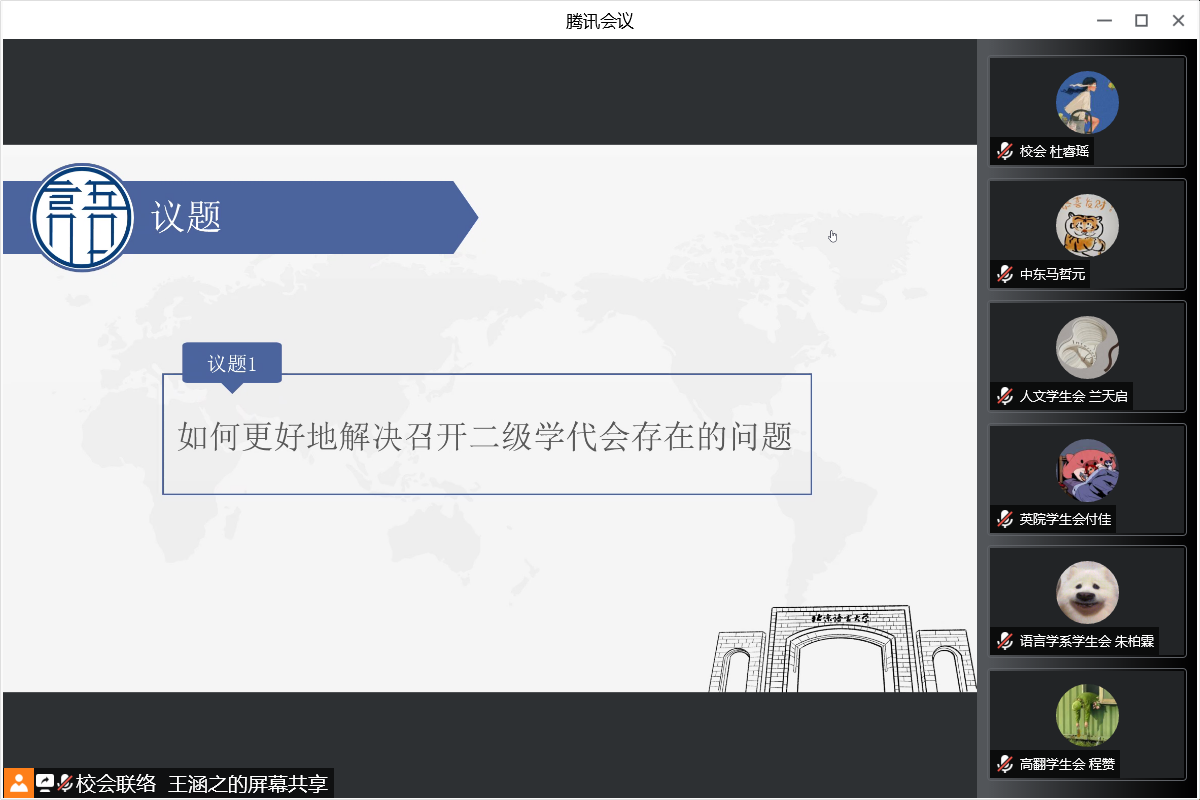The image size is (1200, 800).
Task: Select the 校会 杜睿瑶 avatar
Action: [x=1087, y=102]
